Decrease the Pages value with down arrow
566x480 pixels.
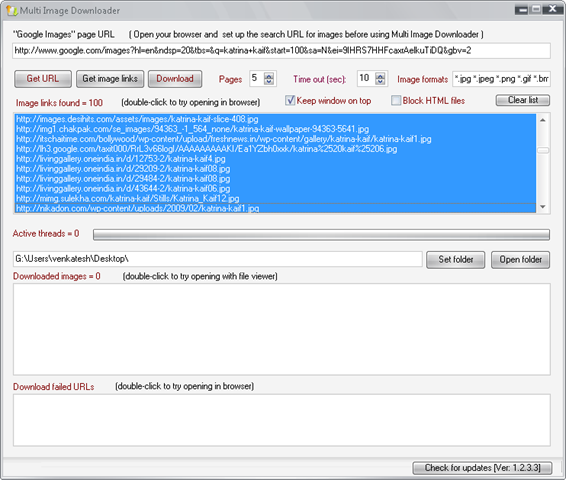pyautogui.click(x=269, y=82)
